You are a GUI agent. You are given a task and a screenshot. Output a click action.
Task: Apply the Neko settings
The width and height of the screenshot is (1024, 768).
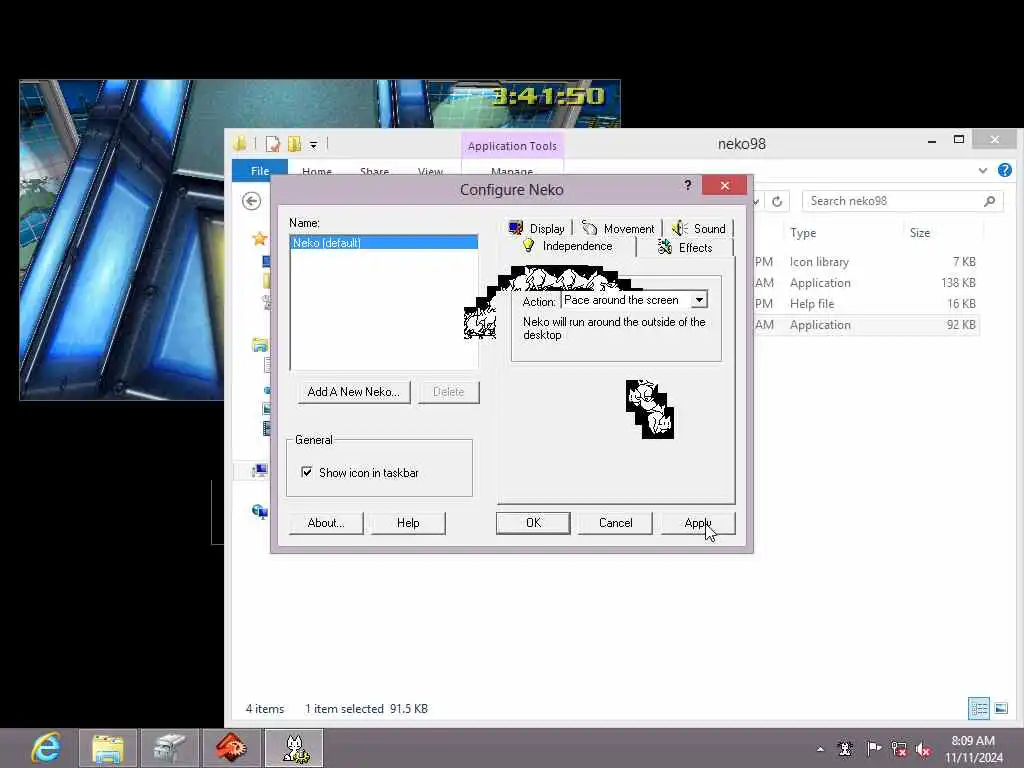pos(698,523)
